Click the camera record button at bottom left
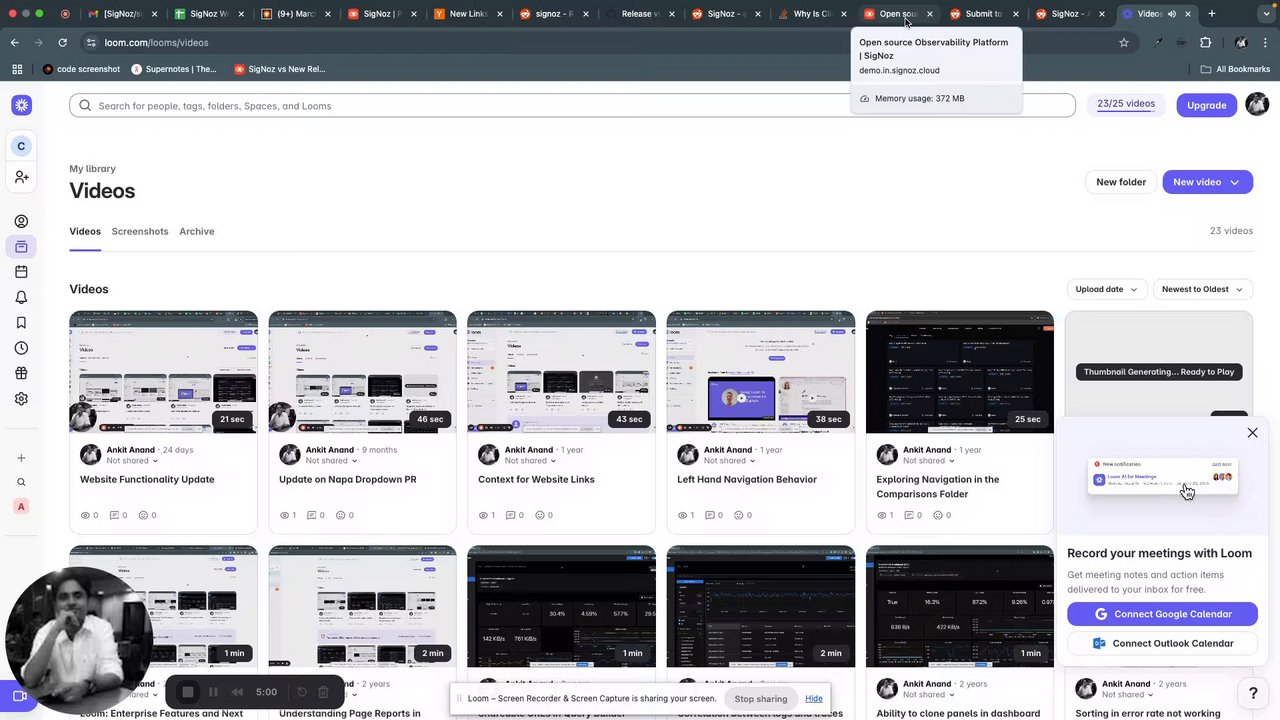 (x=19, y=696)
